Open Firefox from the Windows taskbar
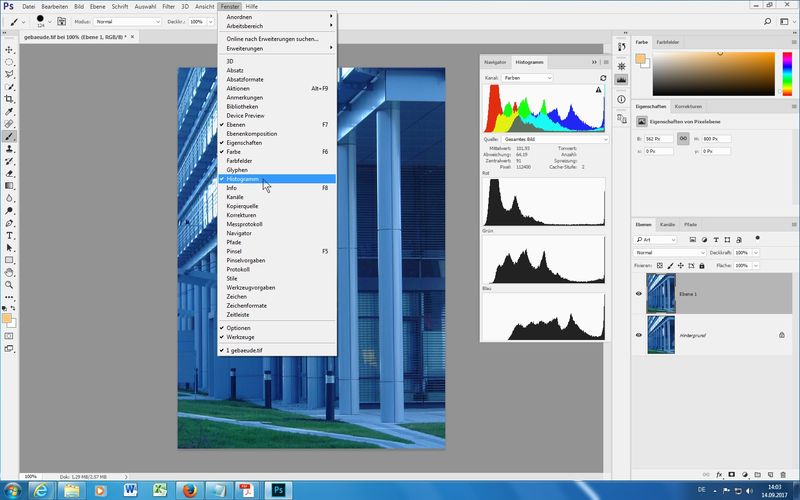The height and width of the screenshot is (500, 800). click(190, 489)
